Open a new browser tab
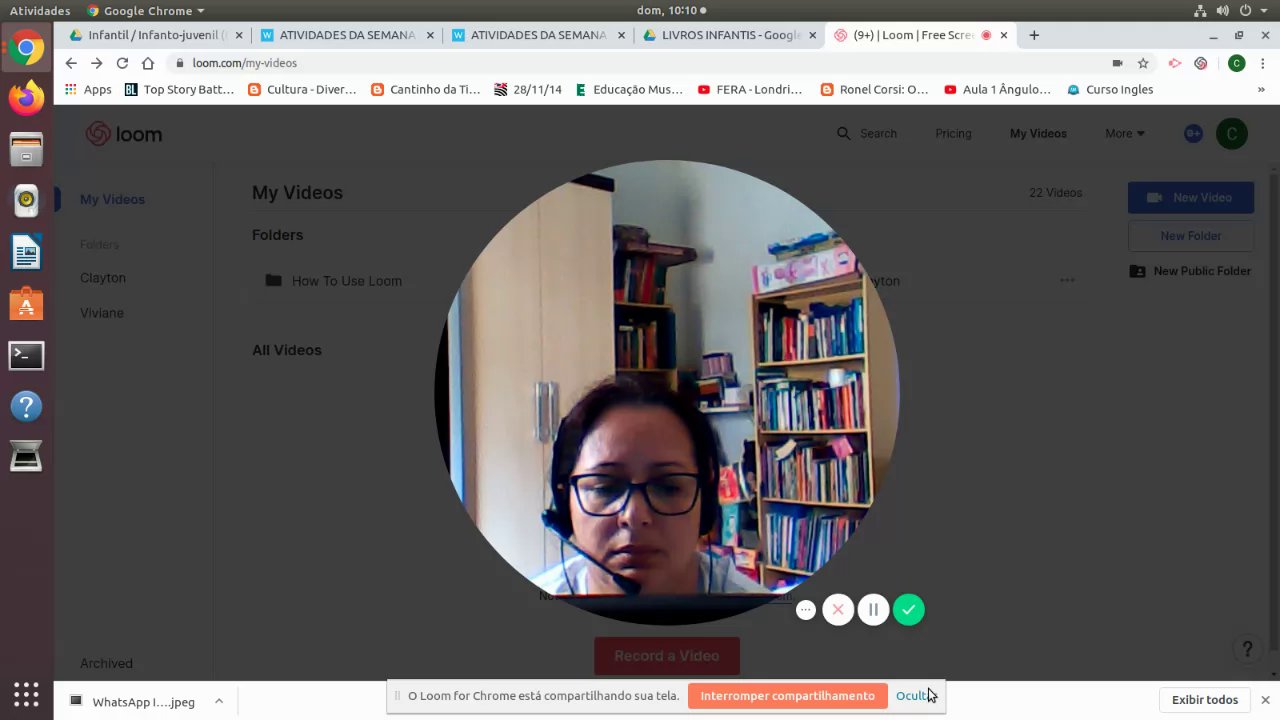 (x=1034, y=35)
